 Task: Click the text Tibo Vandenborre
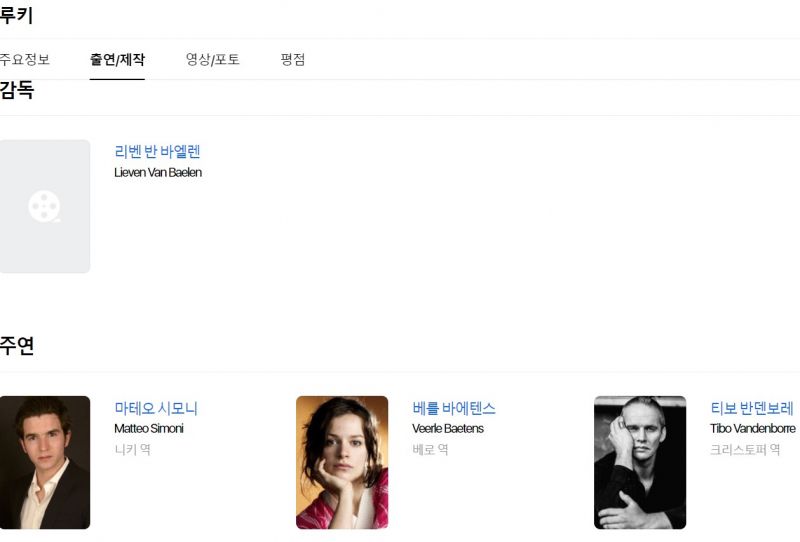point(753,429)
